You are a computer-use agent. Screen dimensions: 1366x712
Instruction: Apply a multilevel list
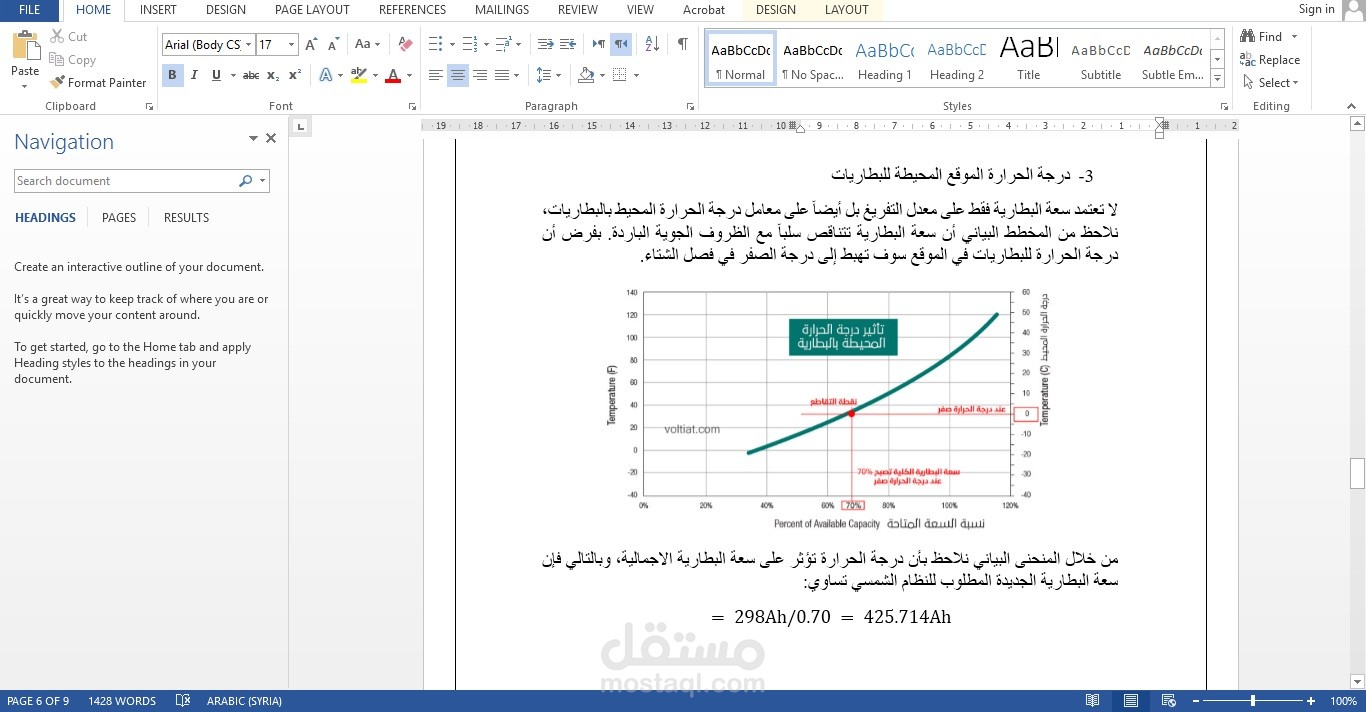(x=504, y=44)
